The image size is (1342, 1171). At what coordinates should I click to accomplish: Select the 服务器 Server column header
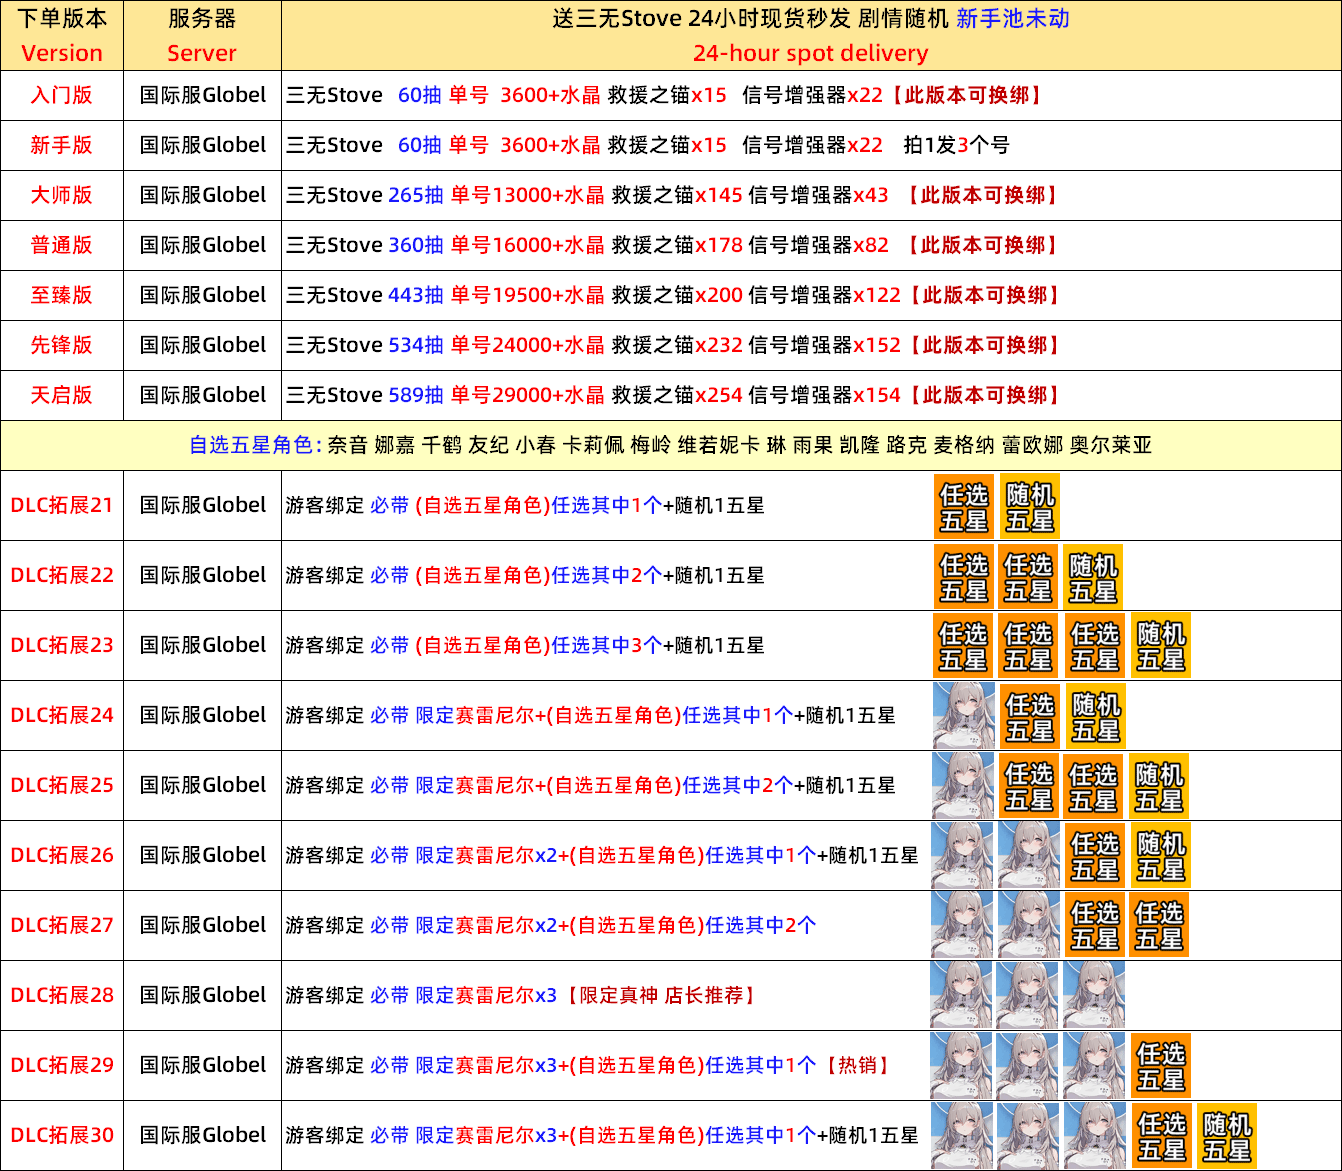202,35
